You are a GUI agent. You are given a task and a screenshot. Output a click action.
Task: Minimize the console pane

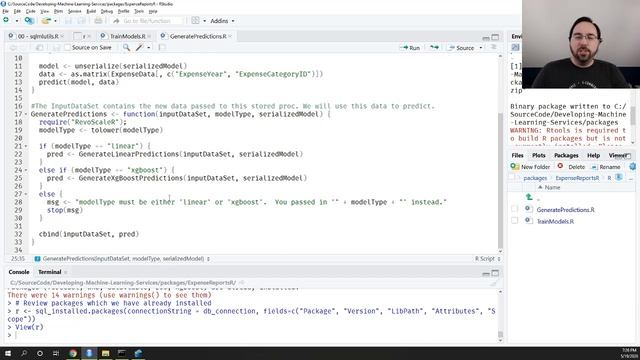[486, 273]
